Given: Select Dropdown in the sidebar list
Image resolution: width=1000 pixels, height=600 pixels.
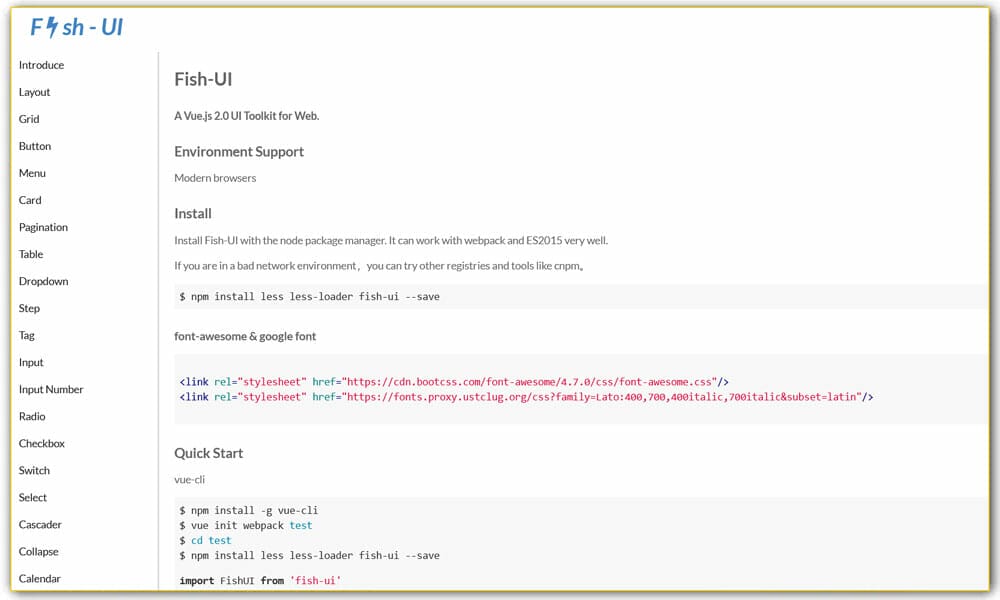Looking at the screenshot, I should click(x=43, y=281).
